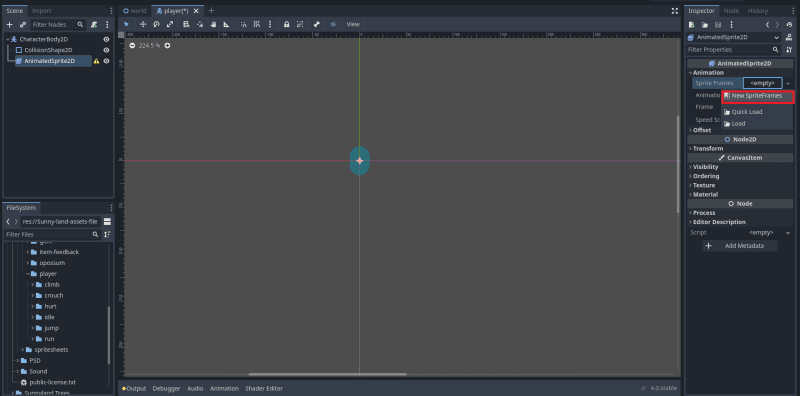Hide the CollisionShape2D node
The width and height of the screenshot is (800, 396).
pos(107,50)
